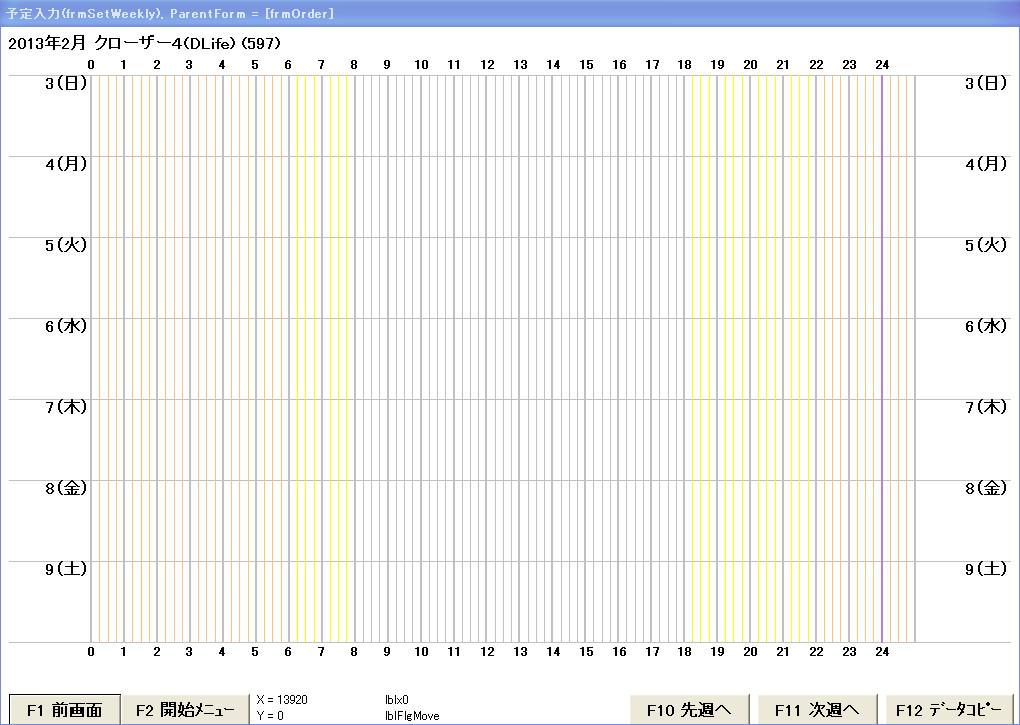Click hour 7 marker on top time axis

pos(321,65)
